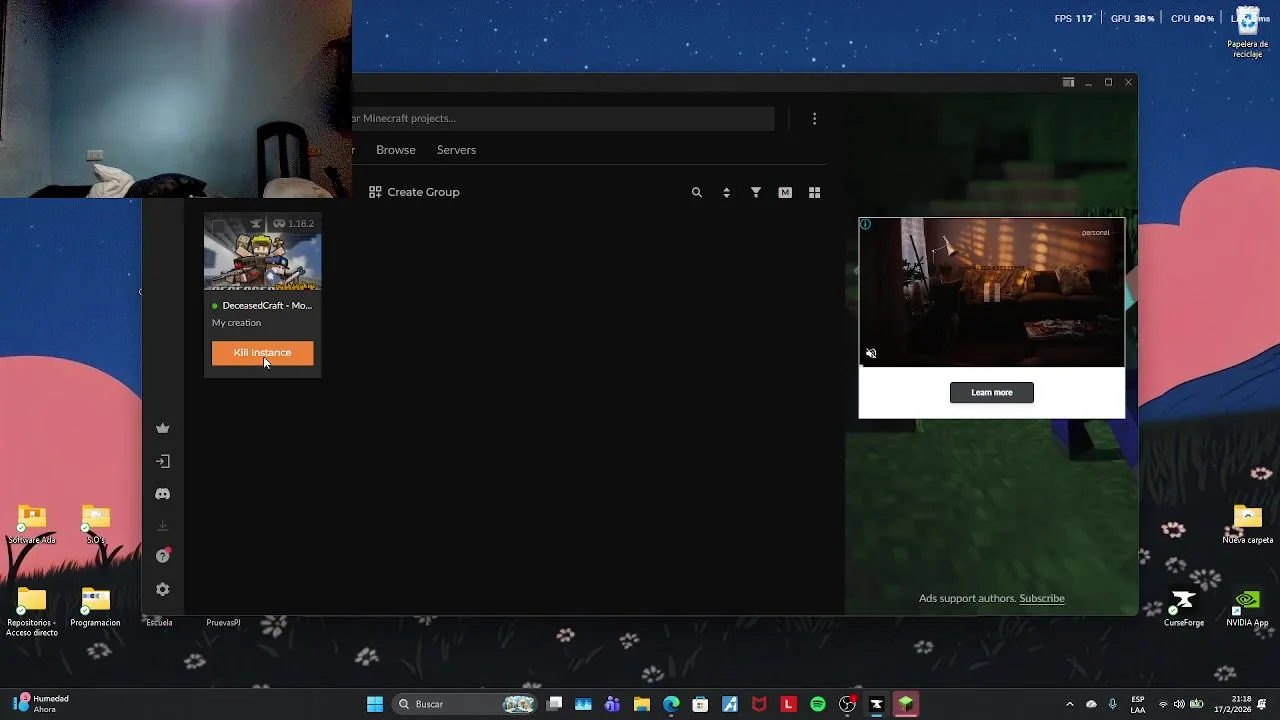Open volume tray control
Image resolution: width=1280 pixels, height=720 pixels.
[x=1179, y=704]
